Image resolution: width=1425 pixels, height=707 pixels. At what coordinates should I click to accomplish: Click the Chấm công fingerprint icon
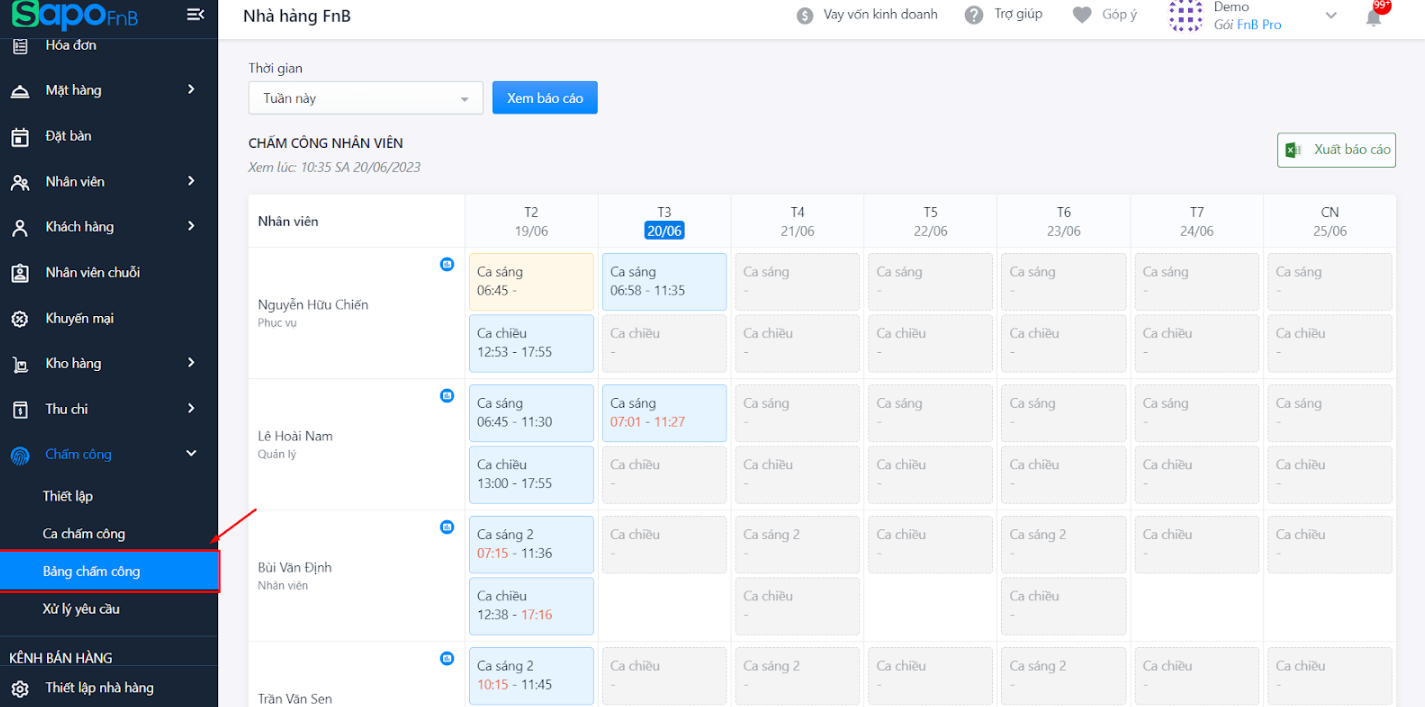(x=20, y=455)
